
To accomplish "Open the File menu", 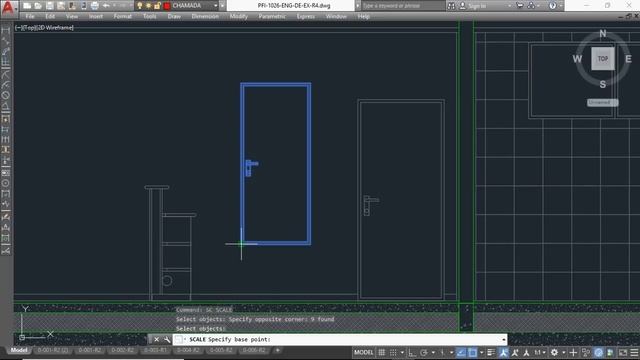I will [x=30, y=16].
